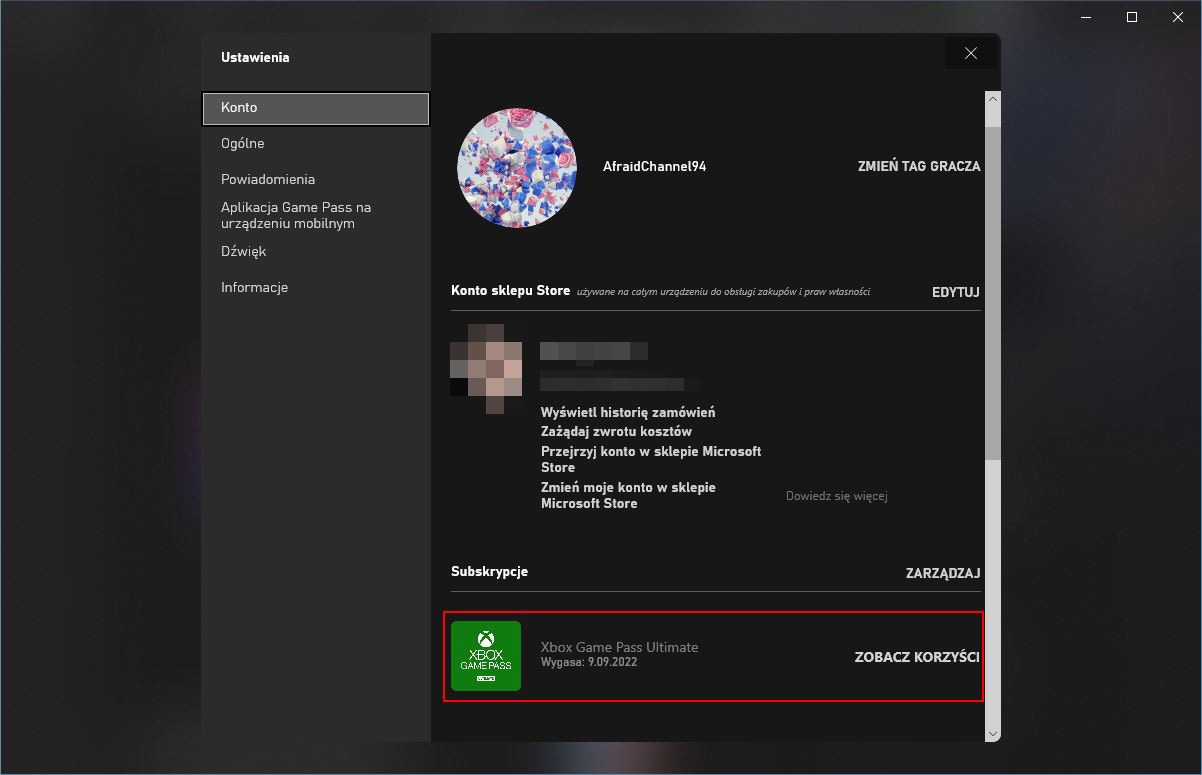Click Zmień moje konto w sklepie Microsoft Store
Image resolution: width=1202 pixels, height=775 pixels.
pyautogui.click(x=628, y=495)
